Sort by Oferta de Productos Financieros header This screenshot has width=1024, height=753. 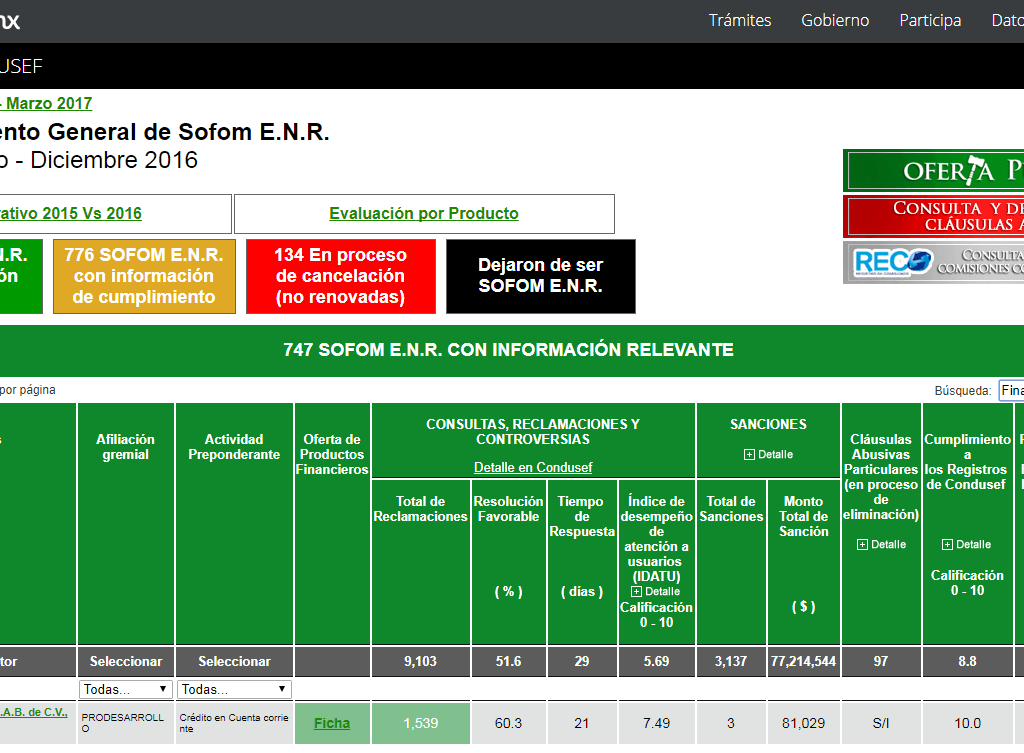click(x=332, y=524)
